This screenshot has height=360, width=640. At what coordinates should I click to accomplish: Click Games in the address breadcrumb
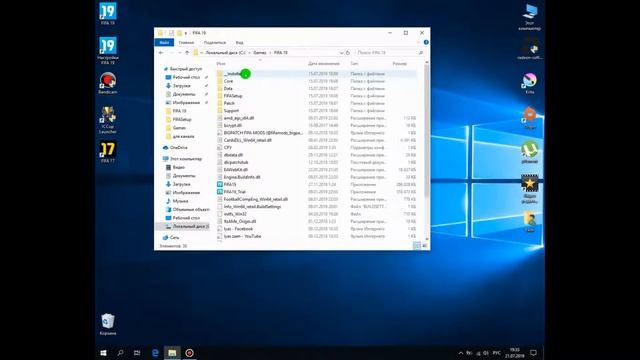(260, 53)
